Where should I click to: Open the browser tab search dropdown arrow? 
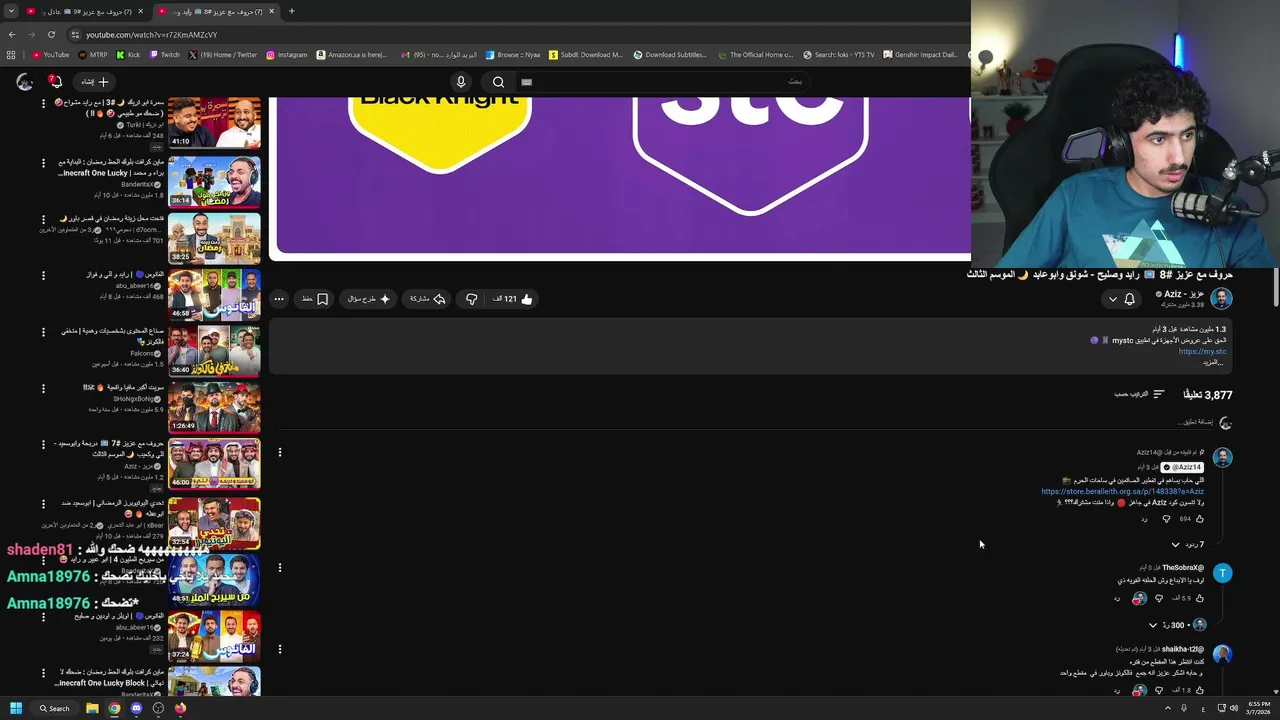[11, 11]
